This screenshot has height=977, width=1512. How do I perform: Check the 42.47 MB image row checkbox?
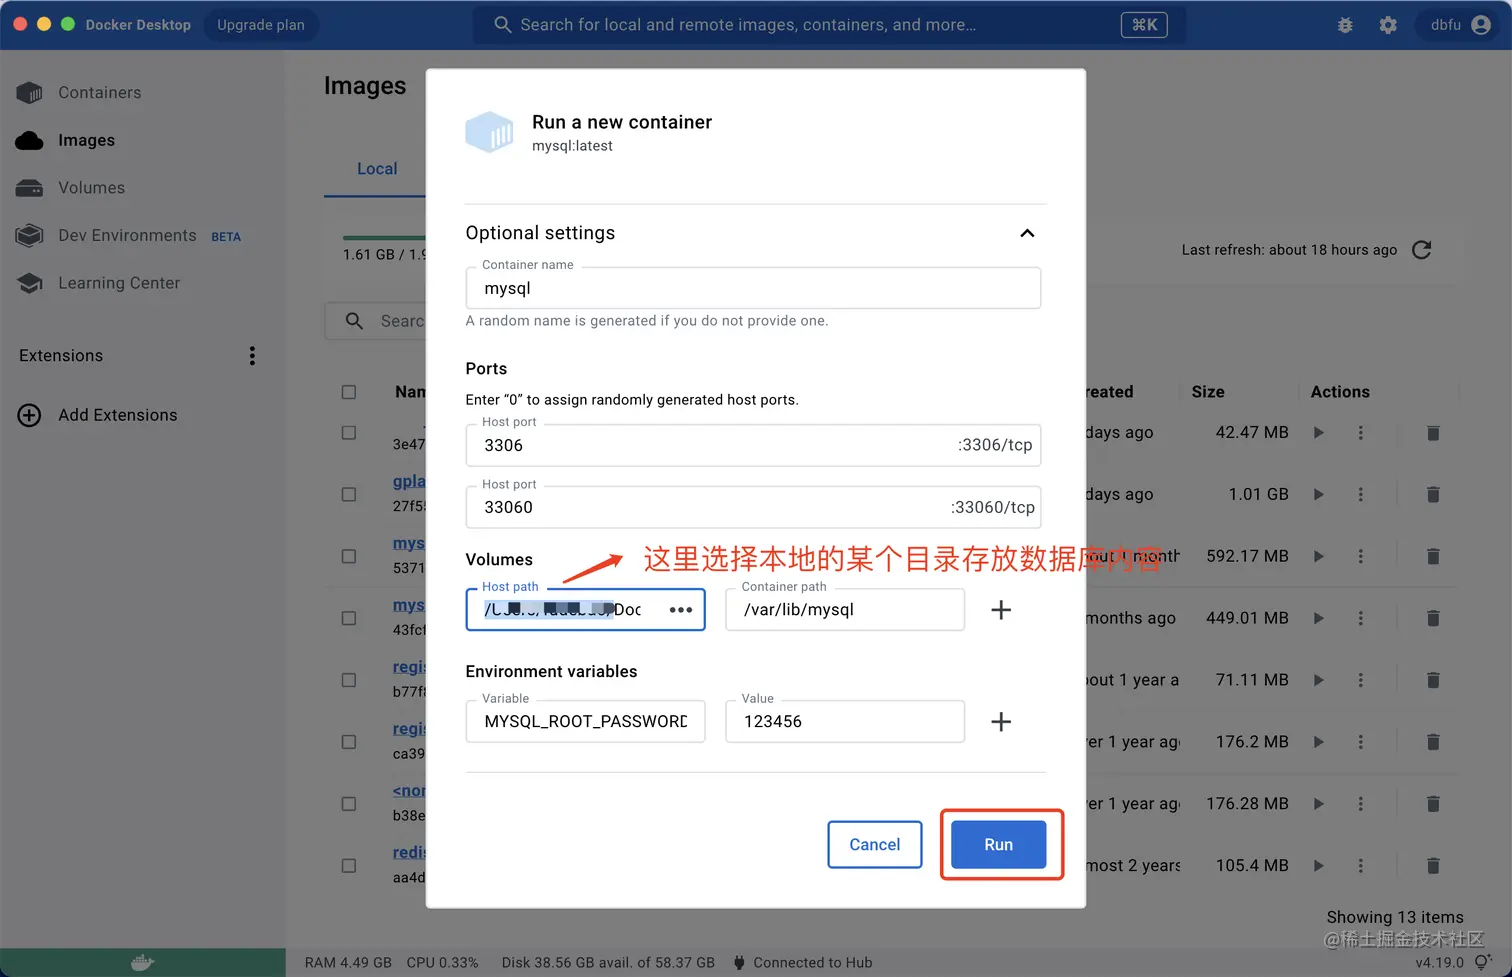pos(349,433)
